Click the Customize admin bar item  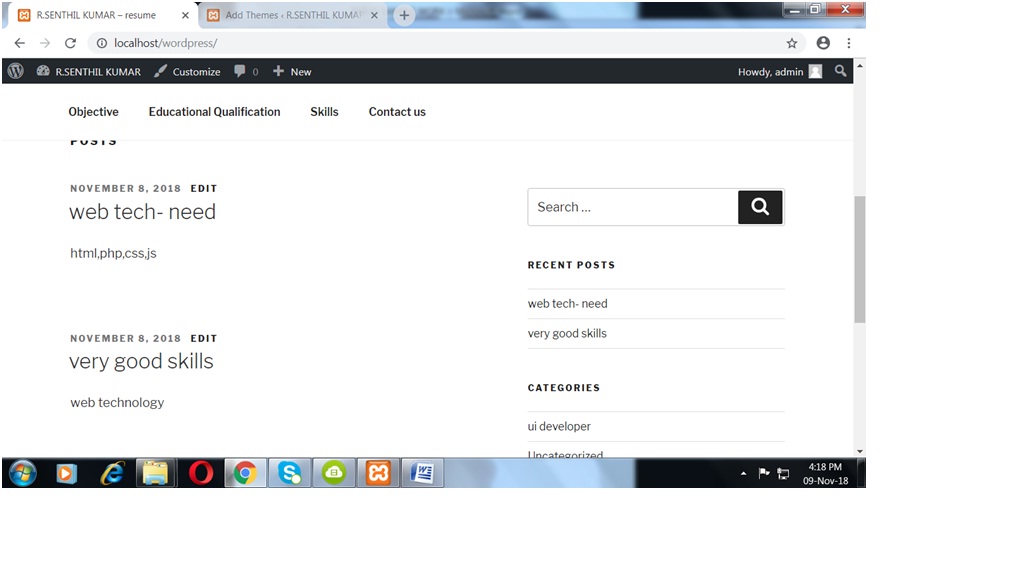(x=187, y=72)
